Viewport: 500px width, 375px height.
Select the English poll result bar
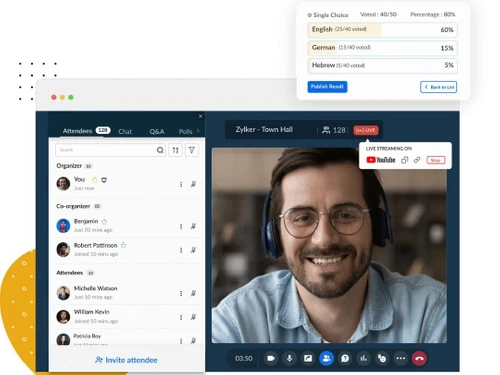382,30
